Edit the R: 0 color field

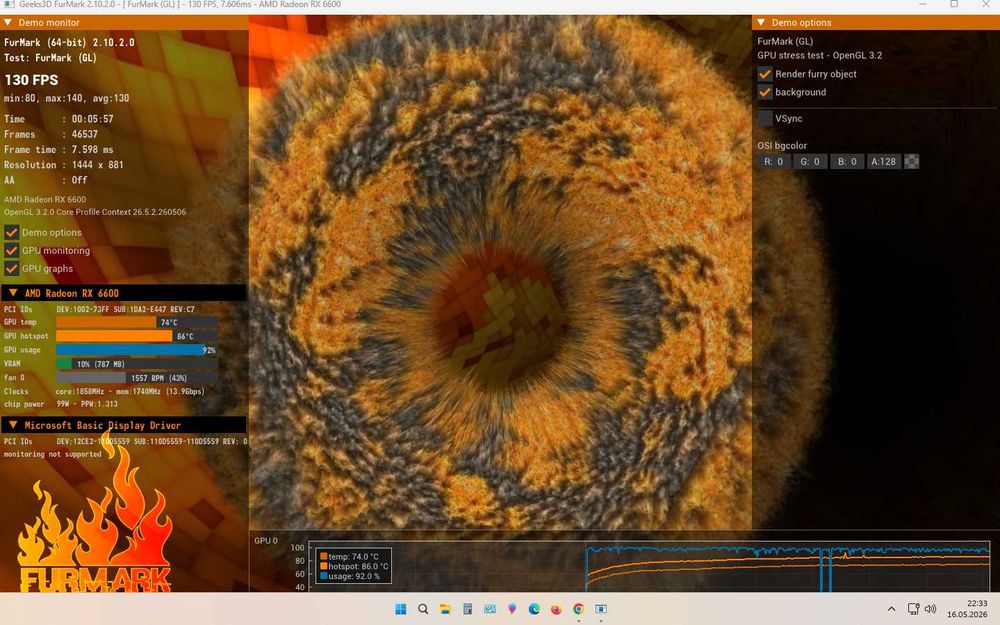click(x=774, y=162)
